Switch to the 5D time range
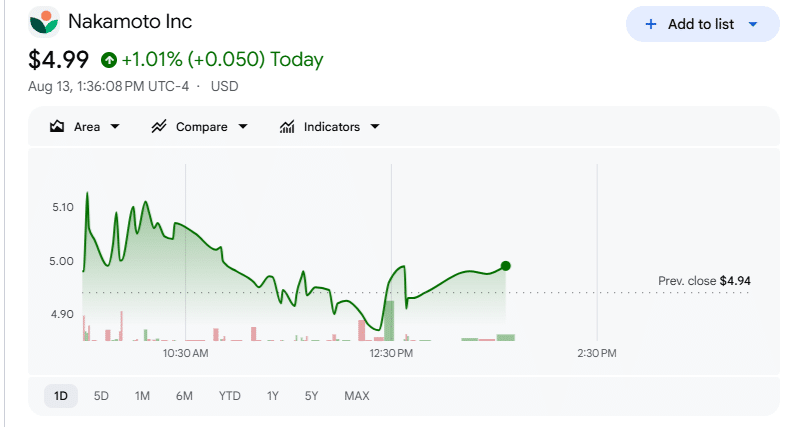Image resolution: width=800 pixels, height=427 pixels. [101, 396]
